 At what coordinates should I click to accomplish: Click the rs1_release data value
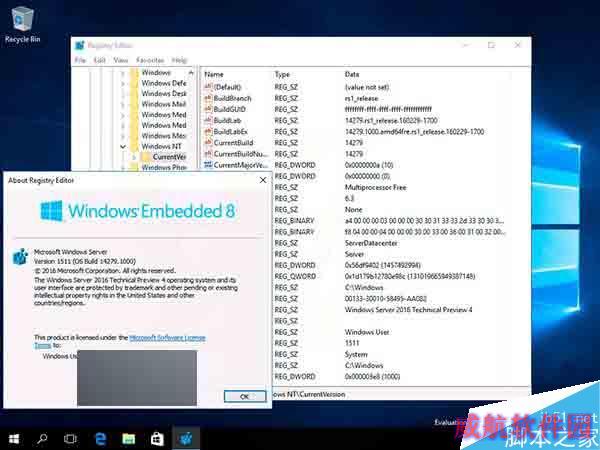361,98
